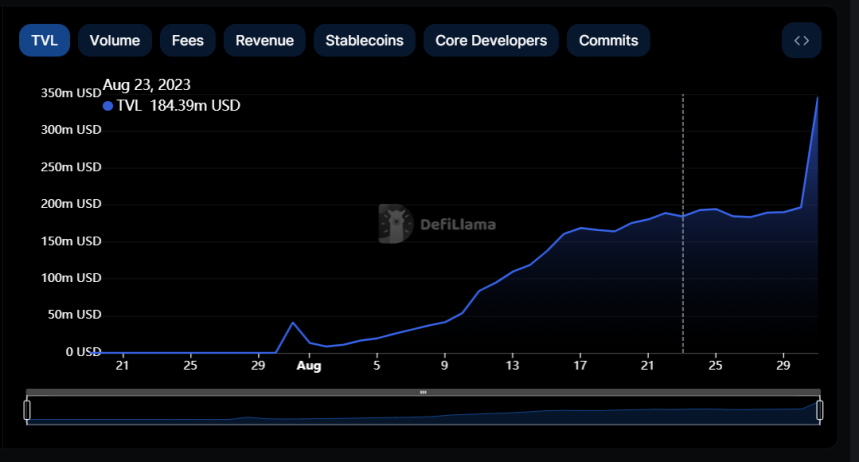This screenshot has width=859, height=462.
Task: Click the TVL 184.39m USD tooltip value
Action: (178, 106)
